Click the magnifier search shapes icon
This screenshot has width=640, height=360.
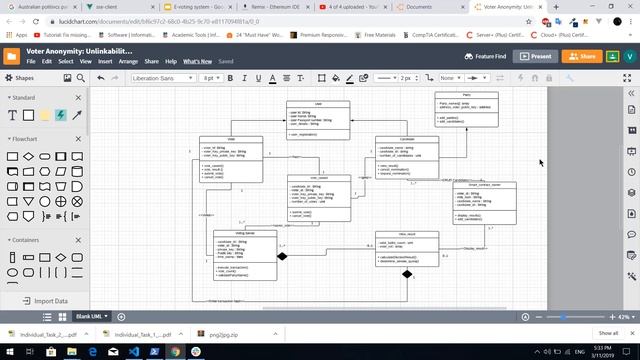(x=81, y=78)
